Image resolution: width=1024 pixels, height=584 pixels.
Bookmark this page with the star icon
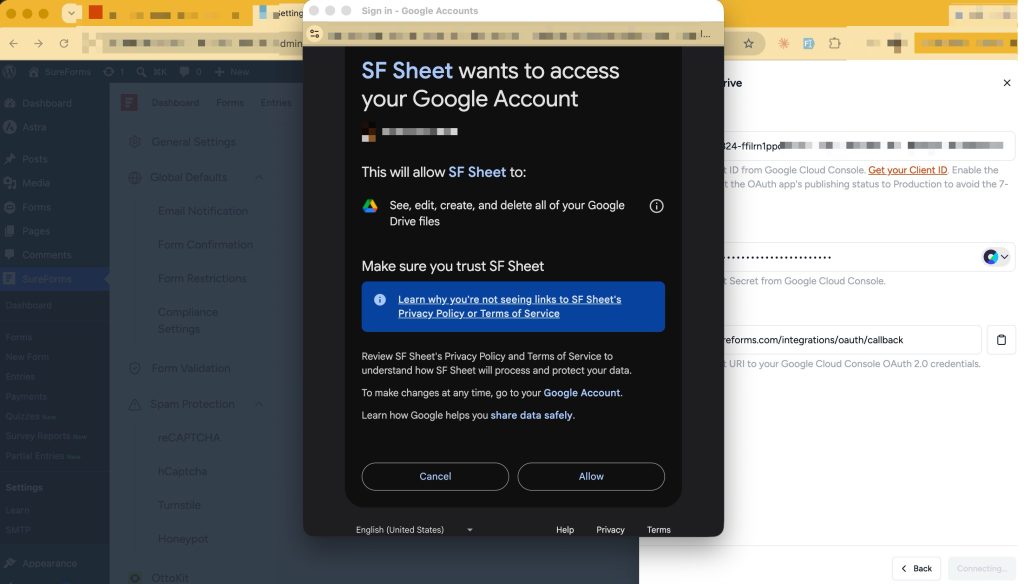(748, 43)
